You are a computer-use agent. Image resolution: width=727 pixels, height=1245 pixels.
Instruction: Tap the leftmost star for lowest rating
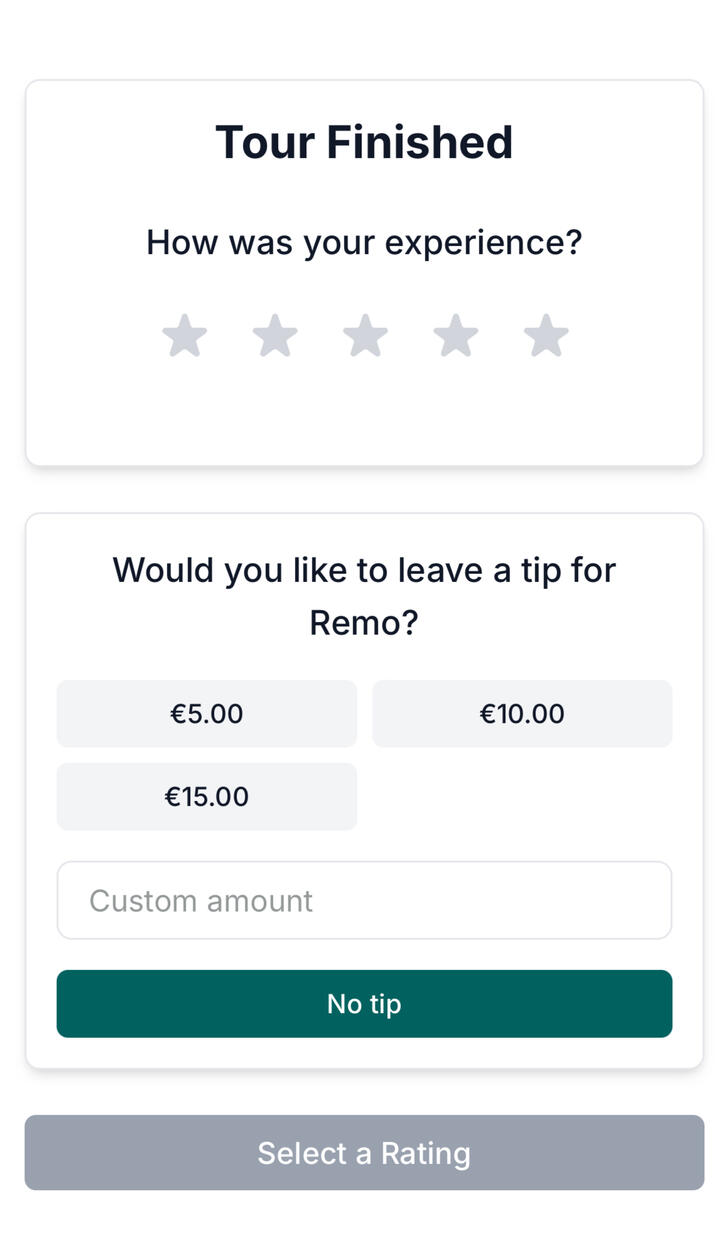pos(185,336)
